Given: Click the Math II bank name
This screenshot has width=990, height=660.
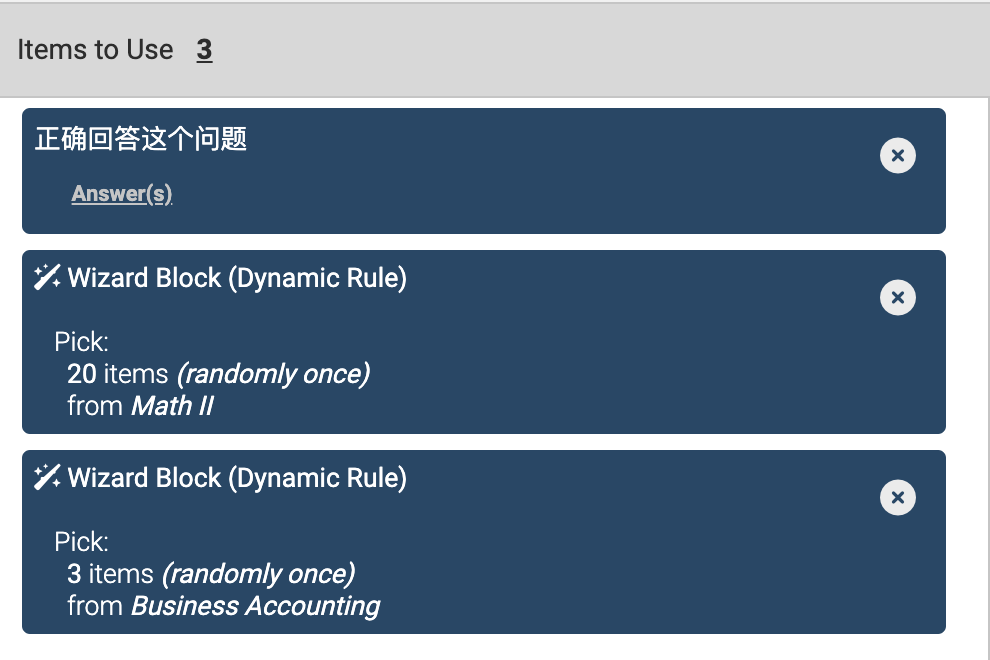Looking at the screenshot, I should point(172,406).
